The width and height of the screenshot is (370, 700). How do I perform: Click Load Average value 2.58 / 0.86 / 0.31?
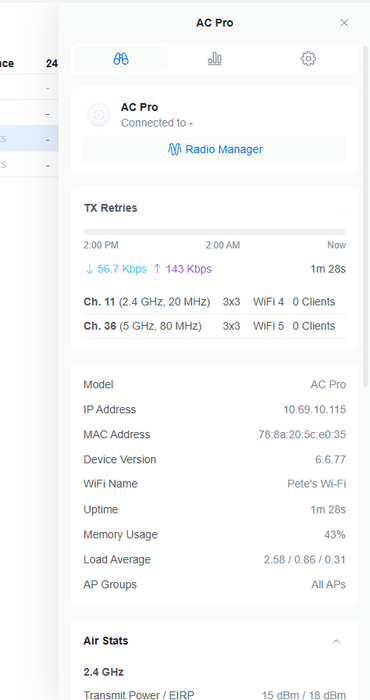pos(304,559)
